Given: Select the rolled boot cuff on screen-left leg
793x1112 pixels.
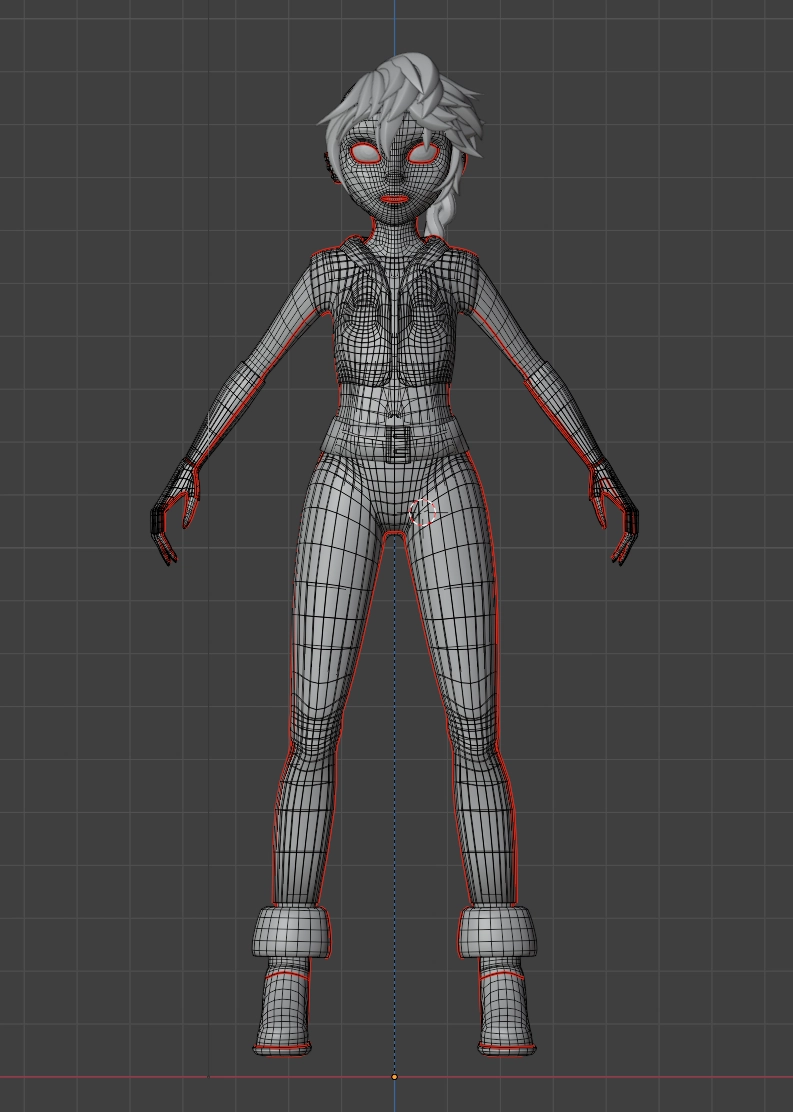Looking at the screenshot, I should [291, 931].
